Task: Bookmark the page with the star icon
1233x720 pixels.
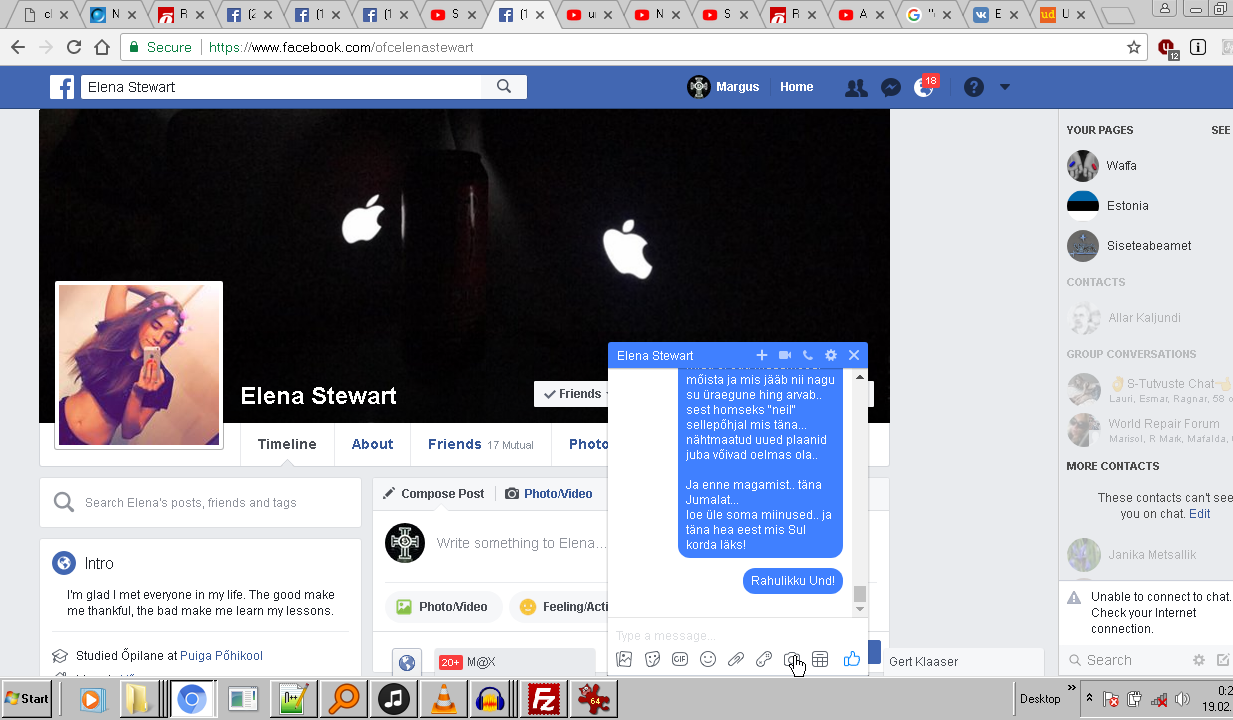Action: [x=1134, y=47]
